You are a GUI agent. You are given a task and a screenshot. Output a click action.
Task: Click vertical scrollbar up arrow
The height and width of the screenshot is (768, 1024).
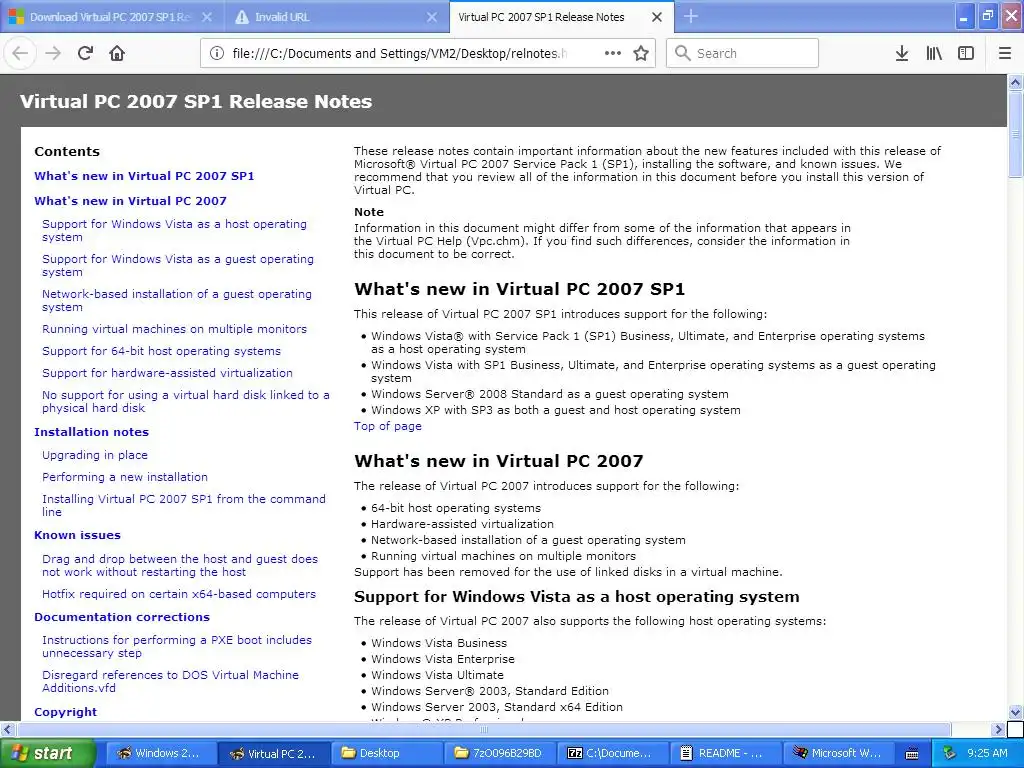click(x=1016, y=82)
